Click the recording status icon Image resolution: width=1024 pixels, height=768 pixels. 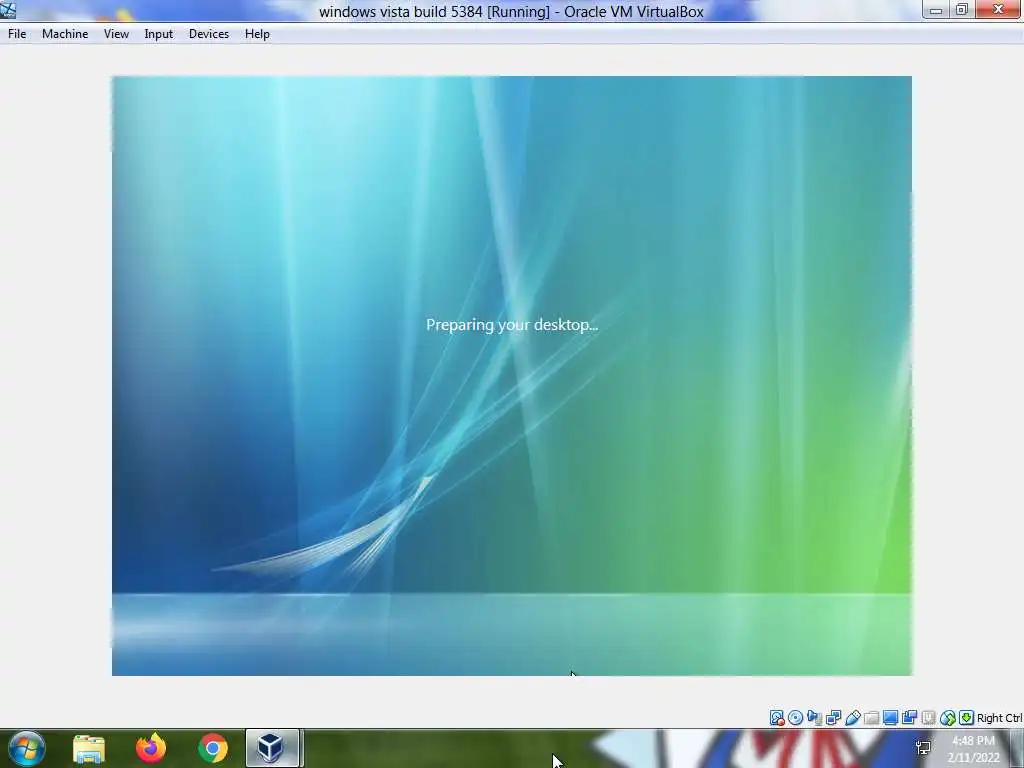909,718
